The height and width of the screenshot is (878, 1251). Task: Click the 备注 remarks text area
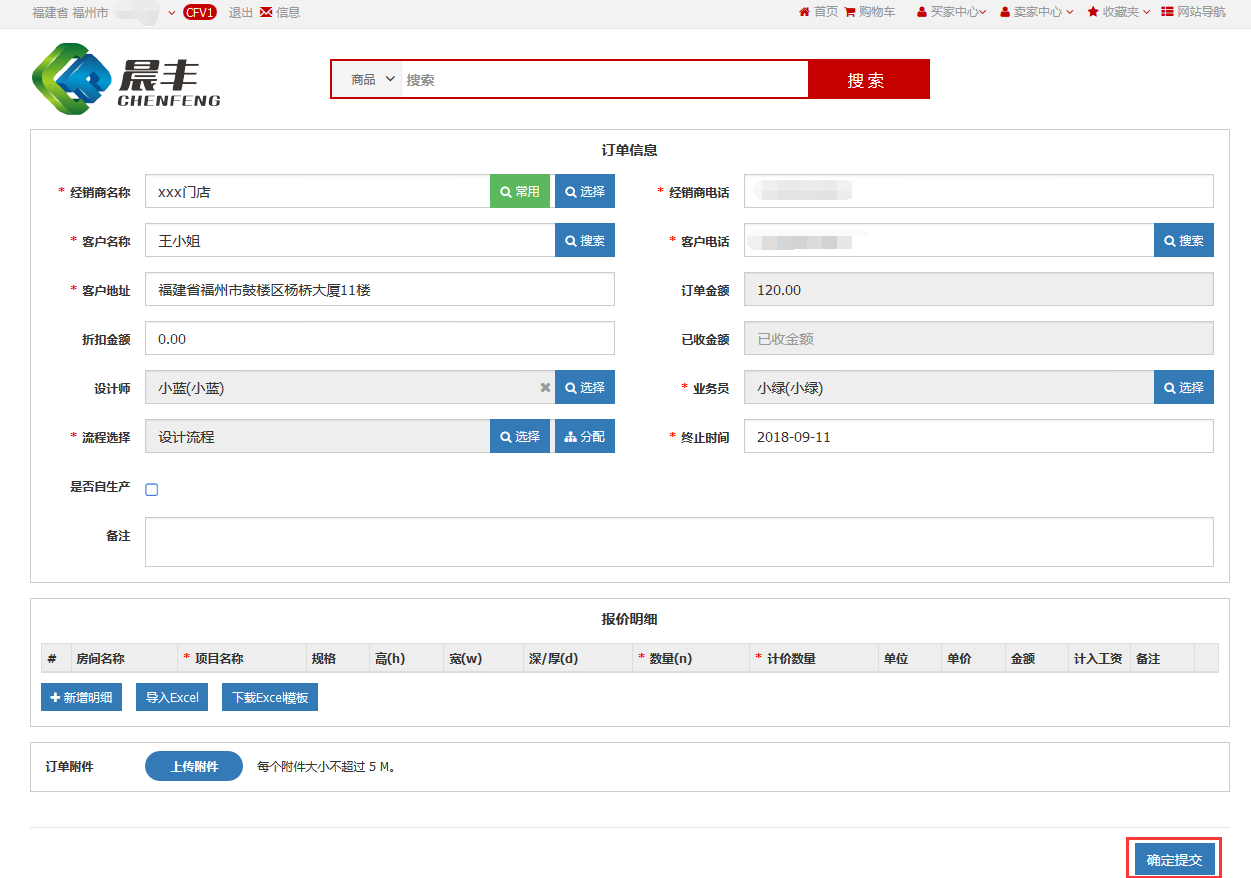coord(679,542)
